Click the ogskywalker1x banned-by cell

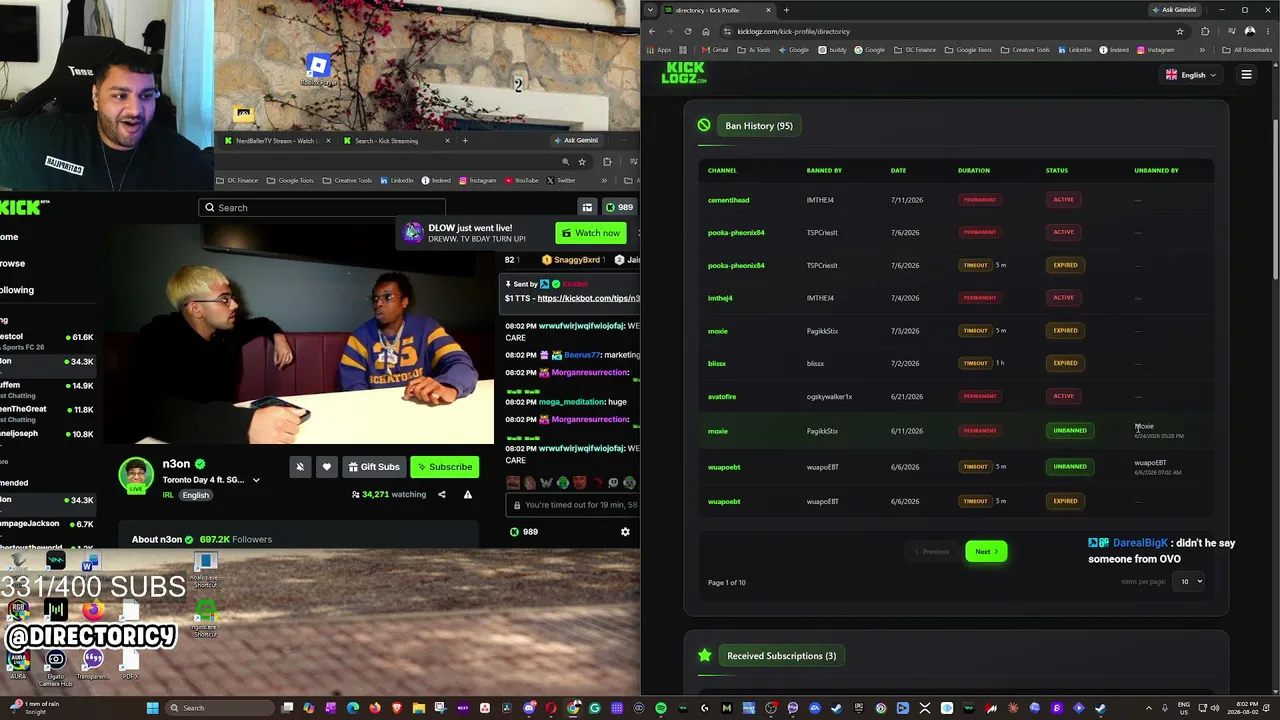(x=830, y=397)
